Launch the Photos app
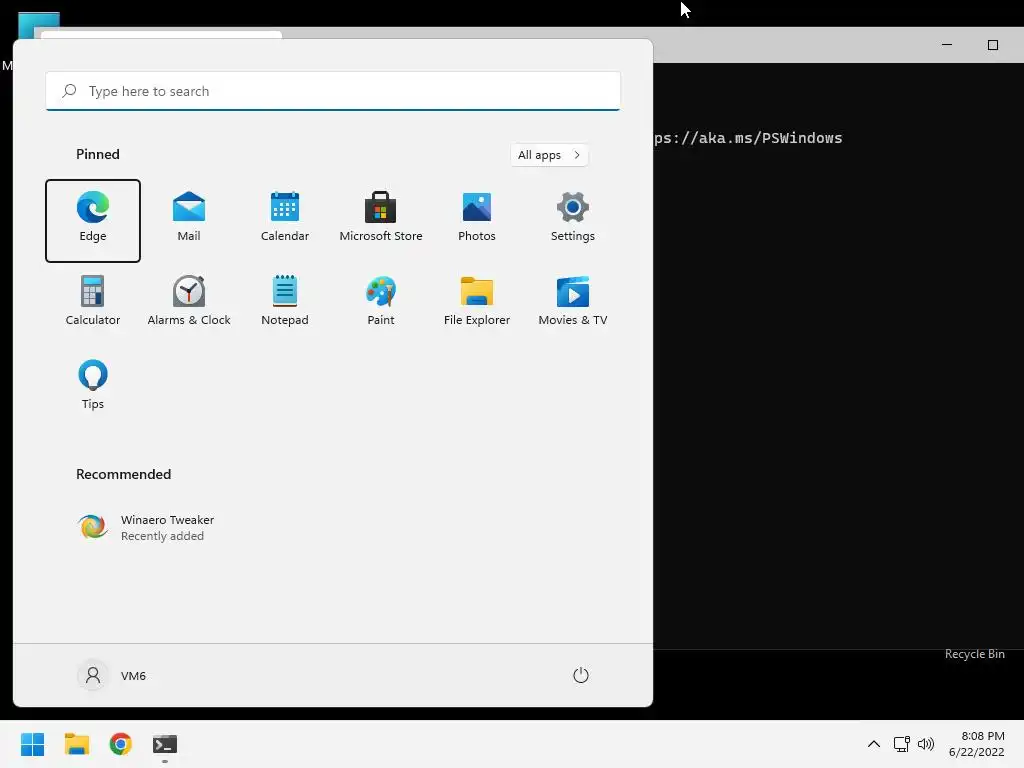This screenshot has height=768, width=1024. (x=477, y=221)
